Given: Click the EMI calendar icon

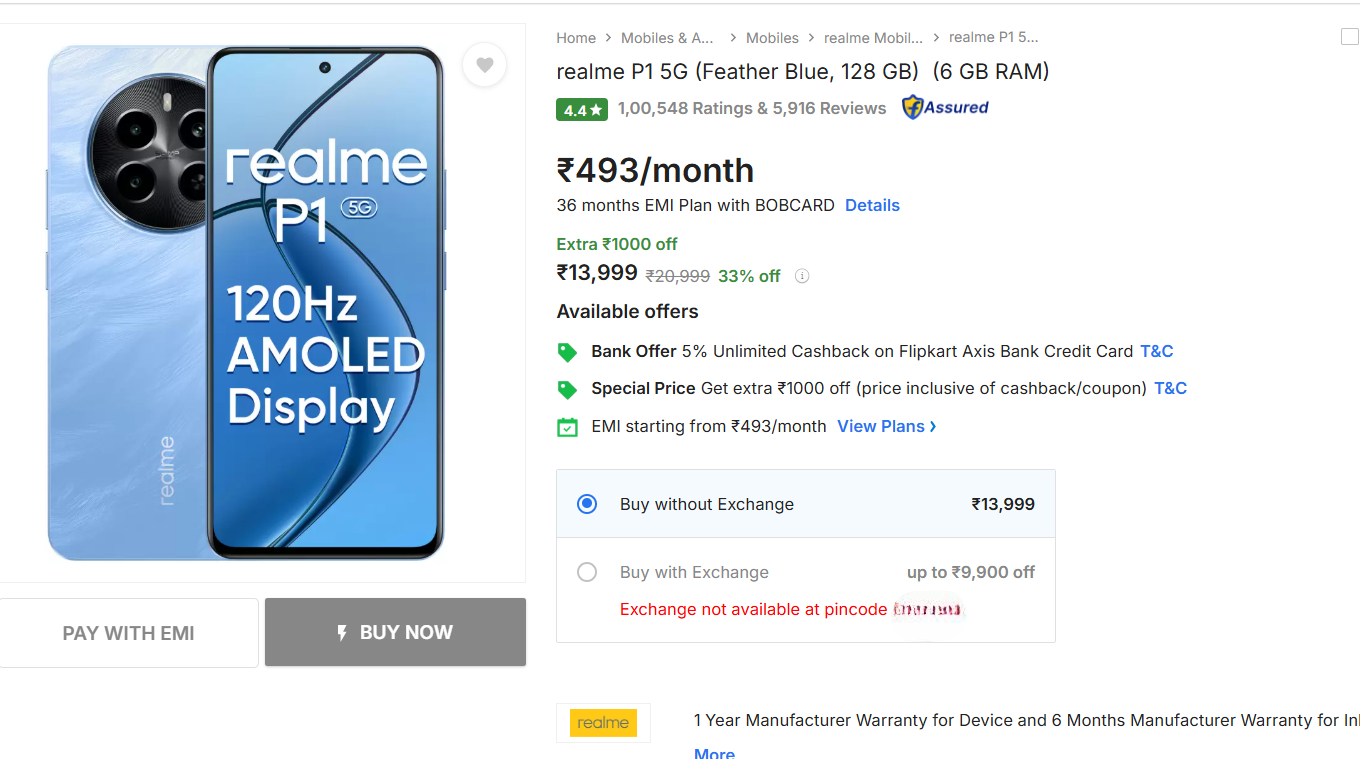Looking at the screenshot, I should 567,427.
